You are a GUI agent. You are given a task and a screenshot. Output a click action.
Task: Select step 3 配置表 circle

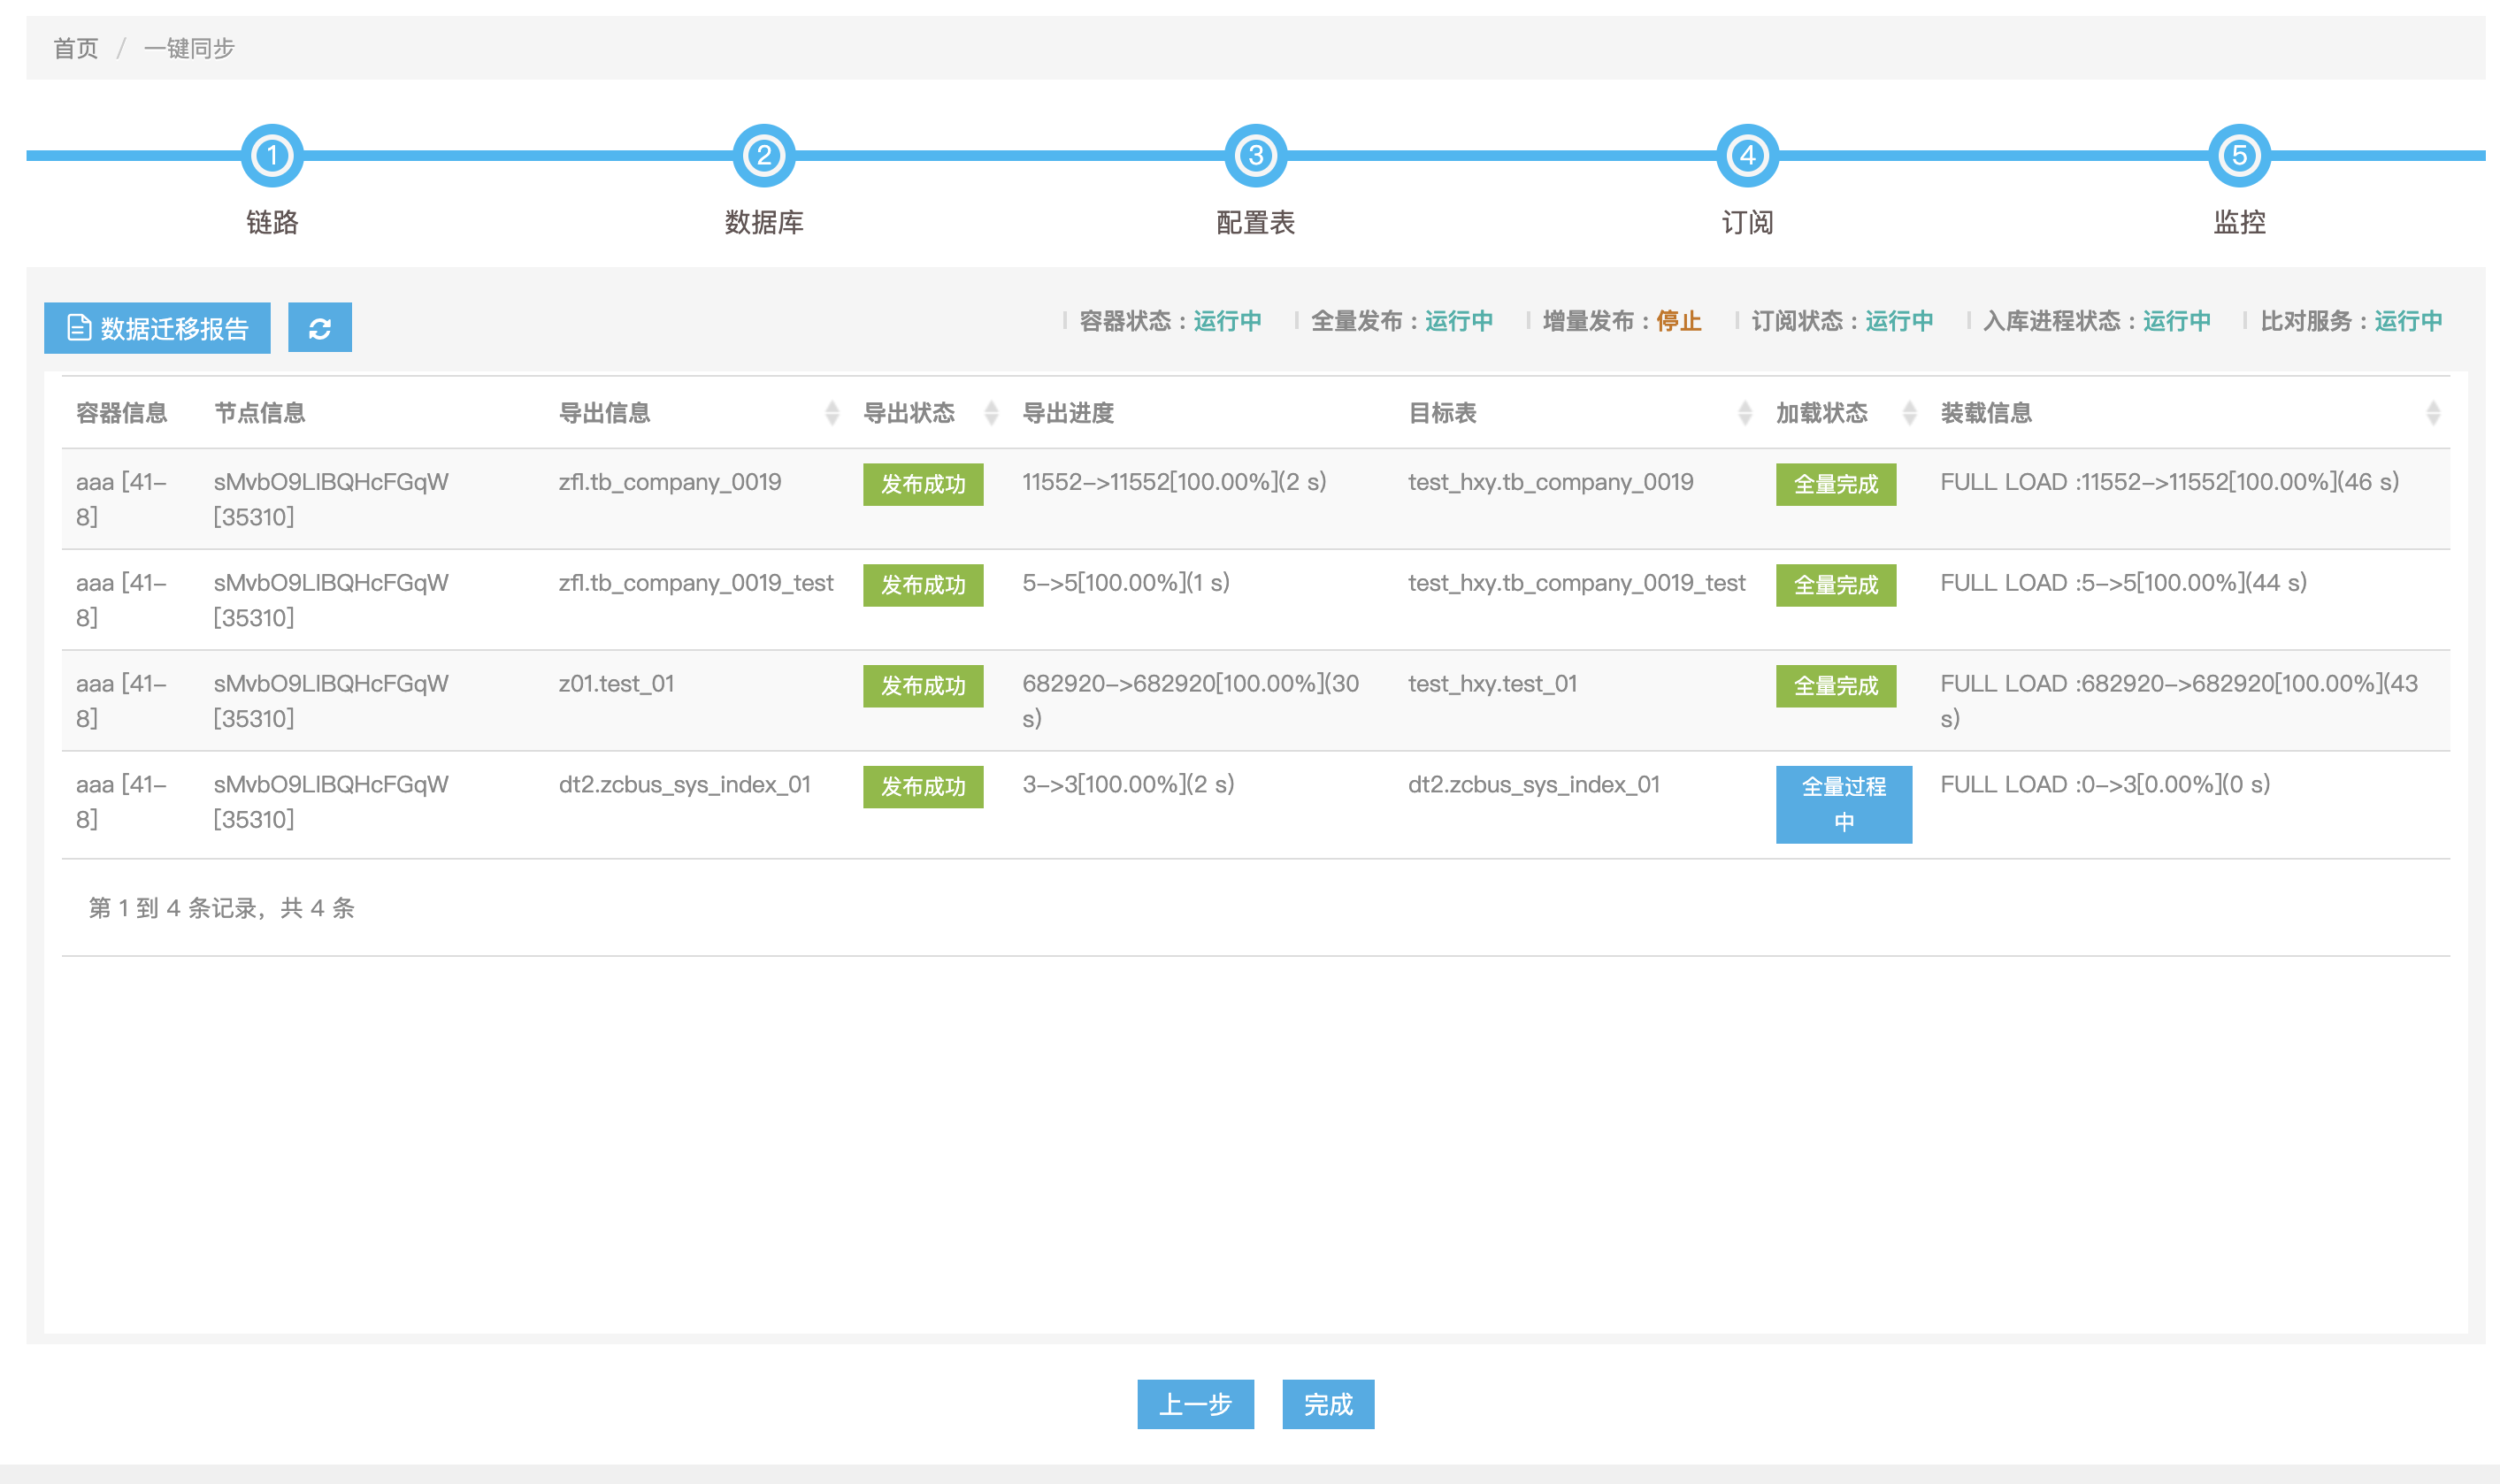[1255, 156]
